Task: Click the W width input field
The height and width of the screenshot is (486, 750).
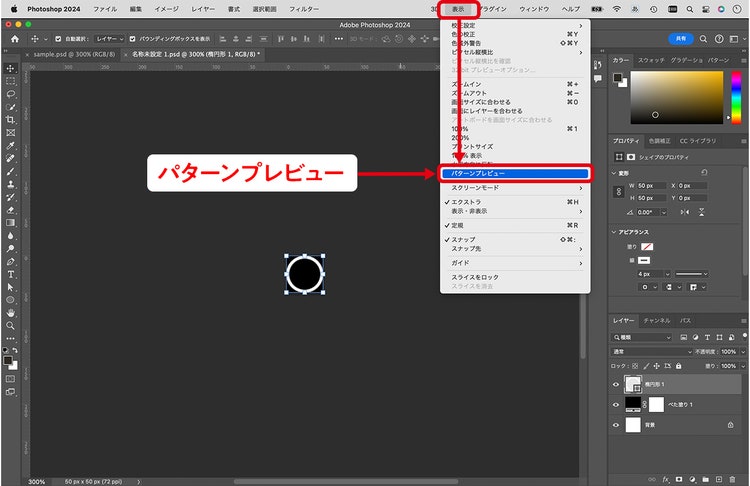Action: coord(651,186)
